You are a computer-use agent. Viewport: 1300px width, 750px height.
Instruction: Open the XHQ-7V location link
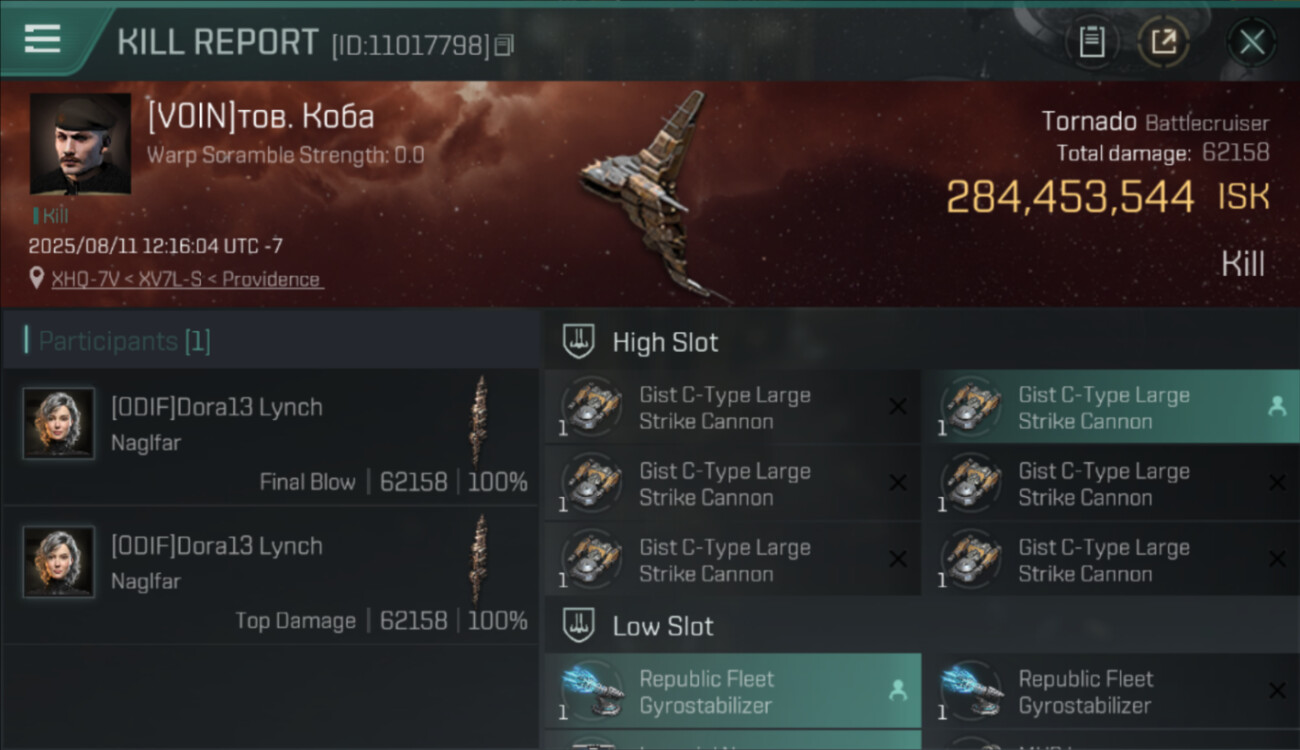click(185, 279)
